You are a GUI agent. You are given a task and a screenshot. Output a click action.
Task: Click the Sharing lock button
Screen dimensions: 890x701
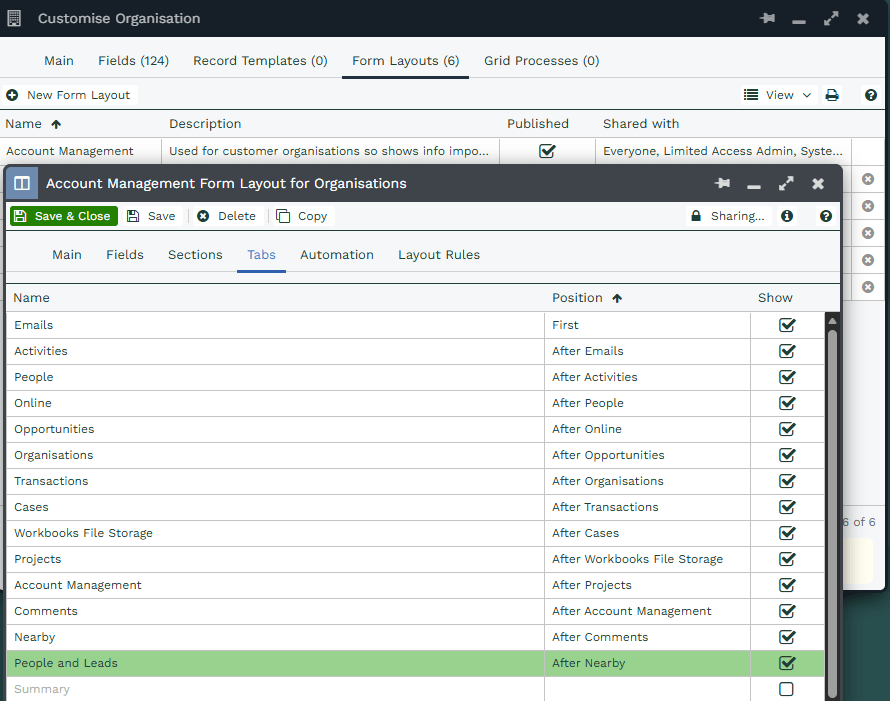click(x=727, y=216)
